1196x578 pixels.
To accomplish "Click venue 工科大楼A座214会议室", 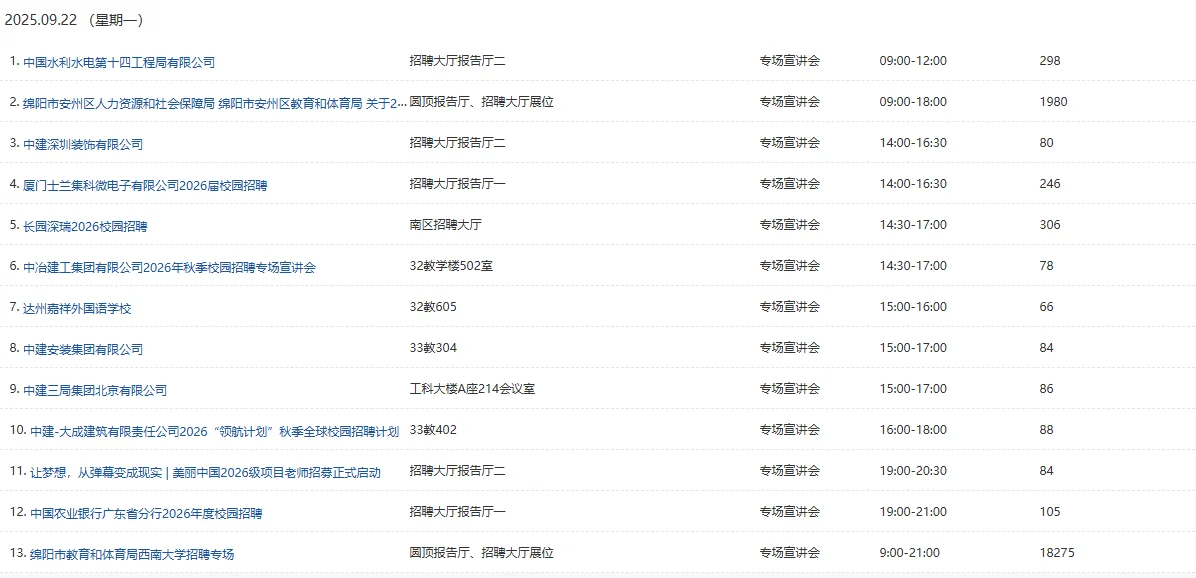I will [472, 389].
